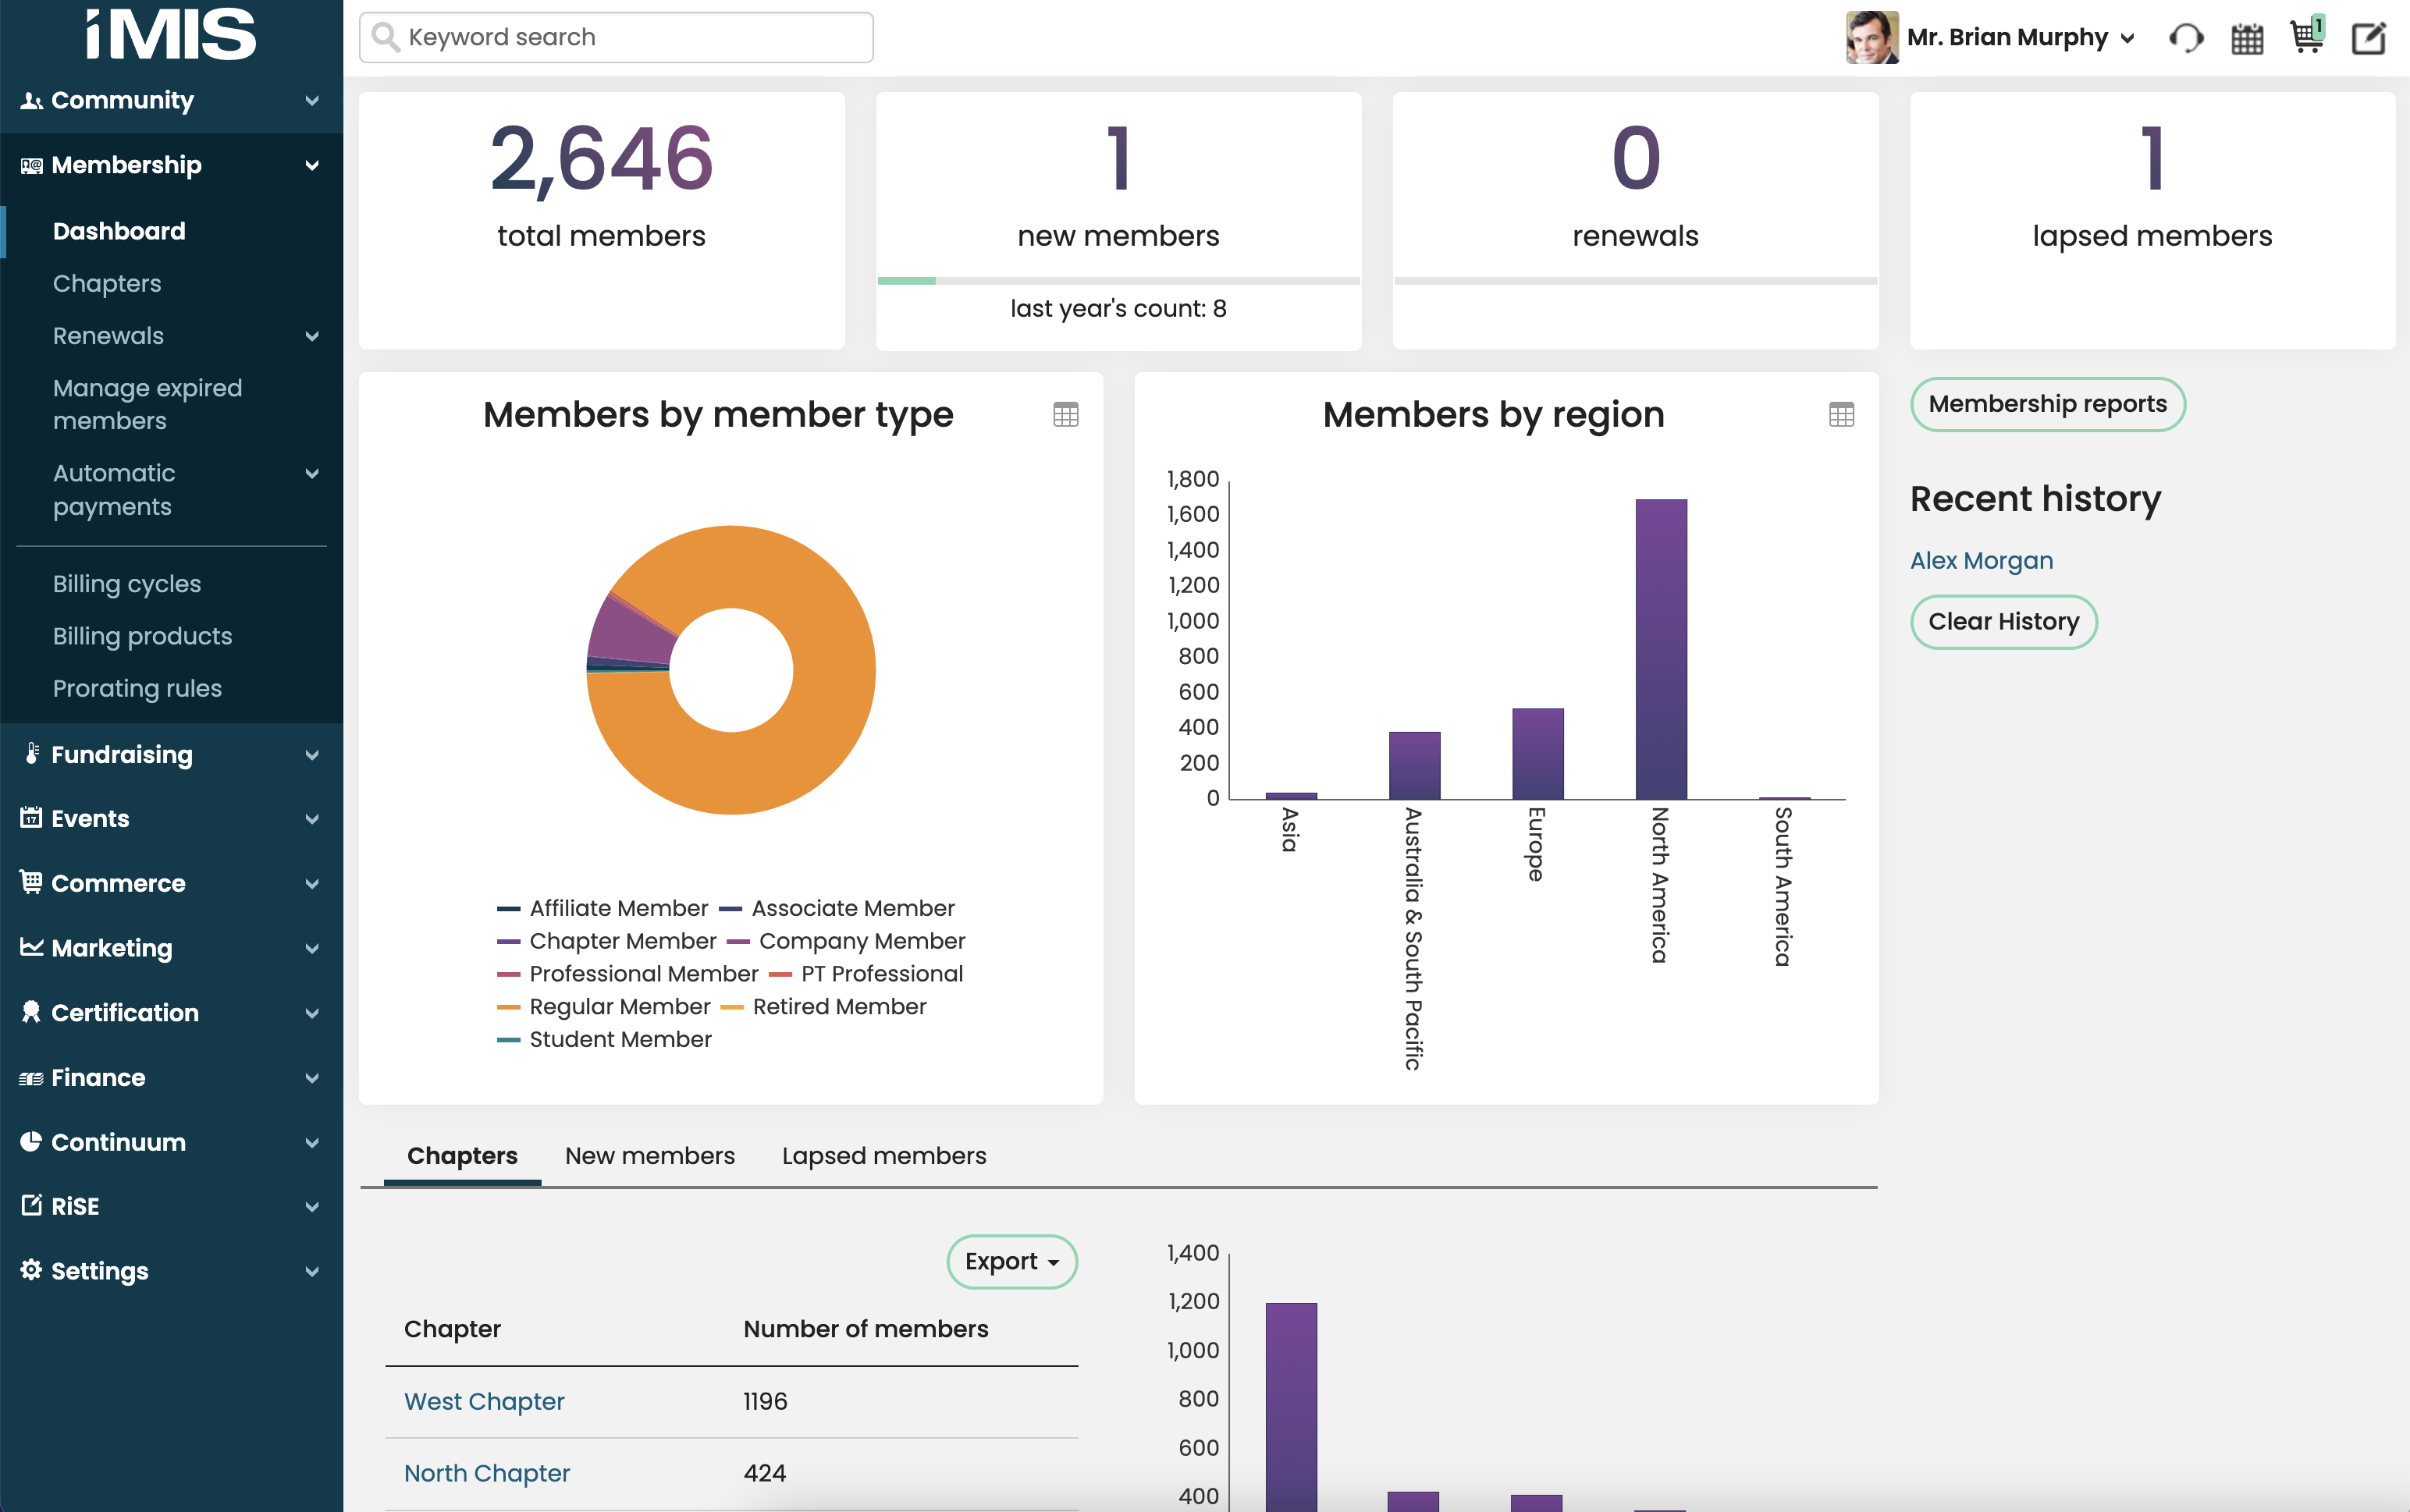Switch to the New members tab
The height and width of the screenshot is (1512, 2410).
[649, 1155]
